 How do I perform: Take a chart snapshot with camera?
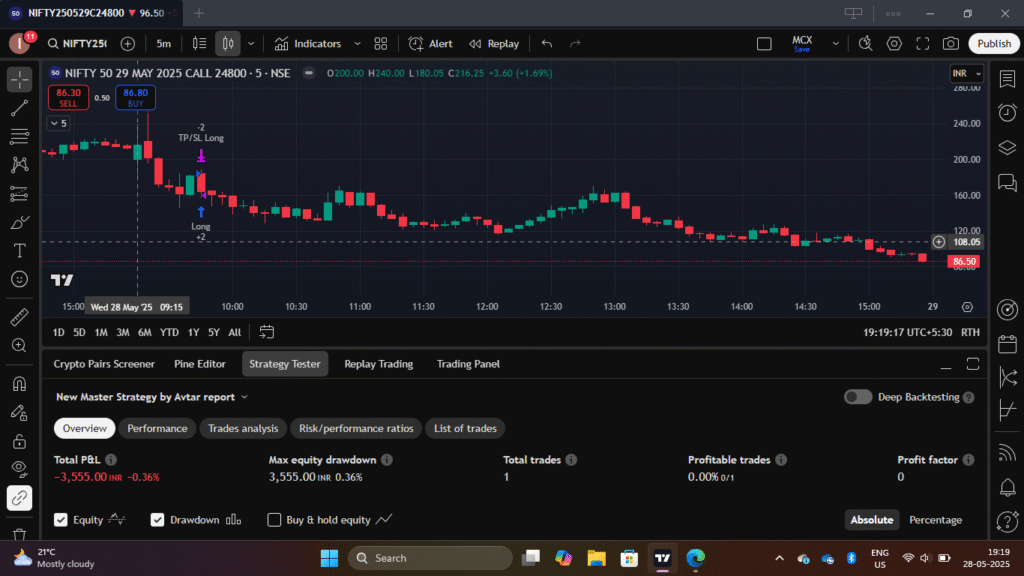[x=951, y=44]
